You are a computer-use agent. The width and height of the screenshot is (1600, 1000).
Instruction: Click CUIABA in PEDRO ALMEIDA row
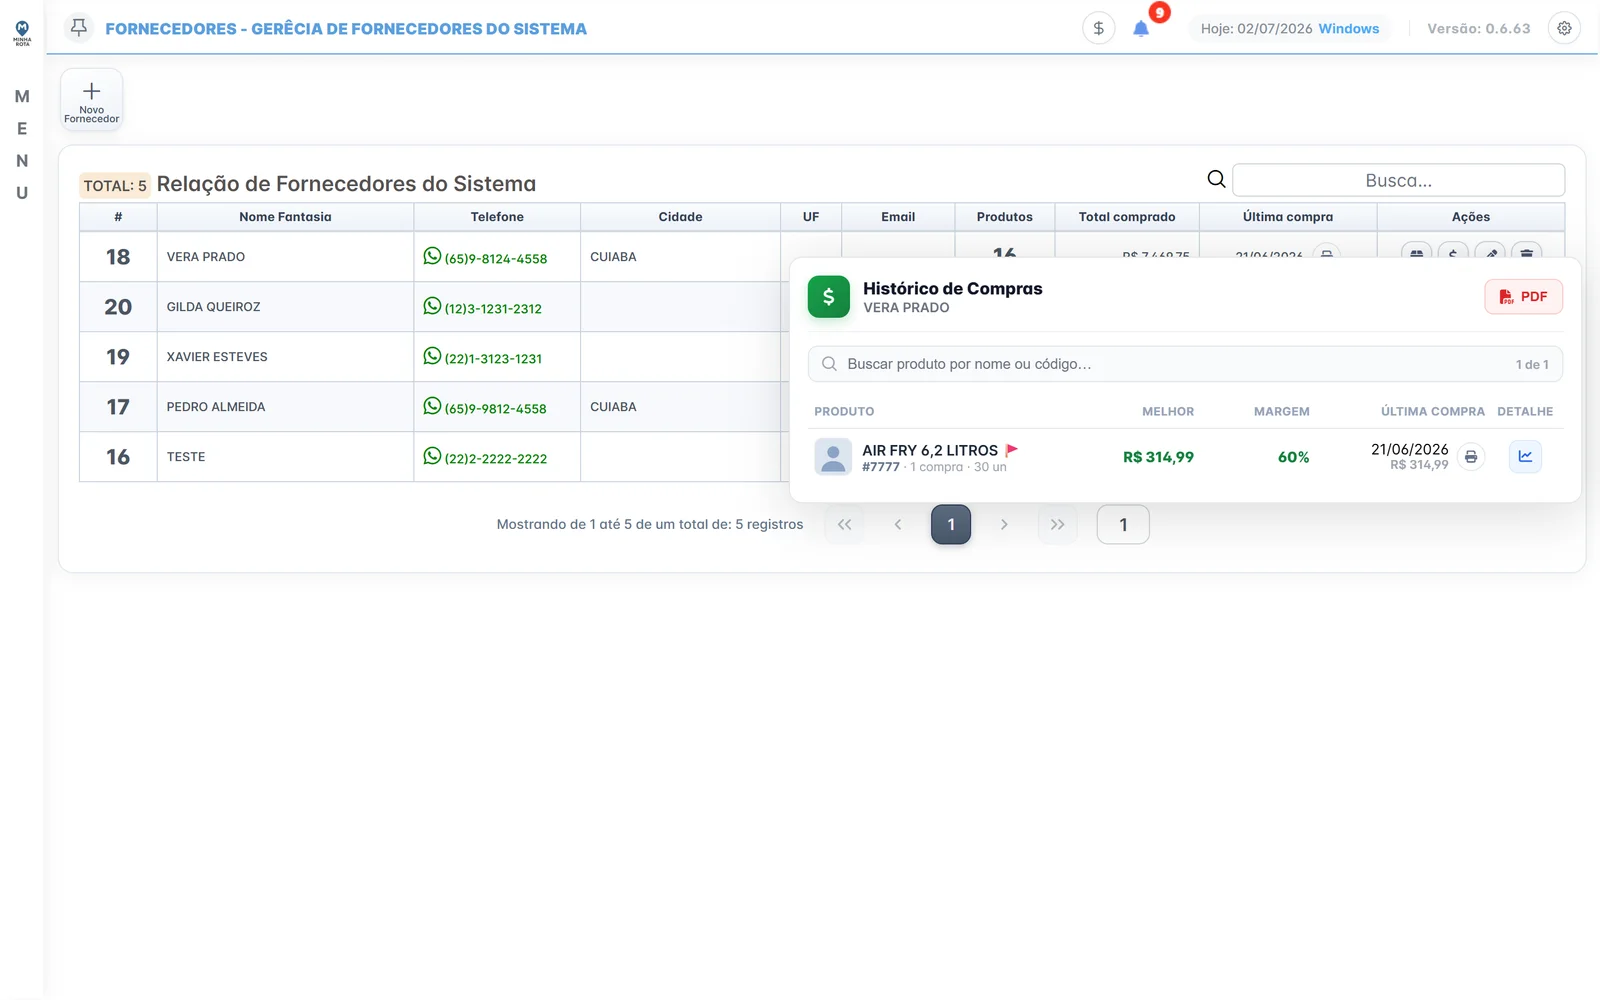pos(613,407)
